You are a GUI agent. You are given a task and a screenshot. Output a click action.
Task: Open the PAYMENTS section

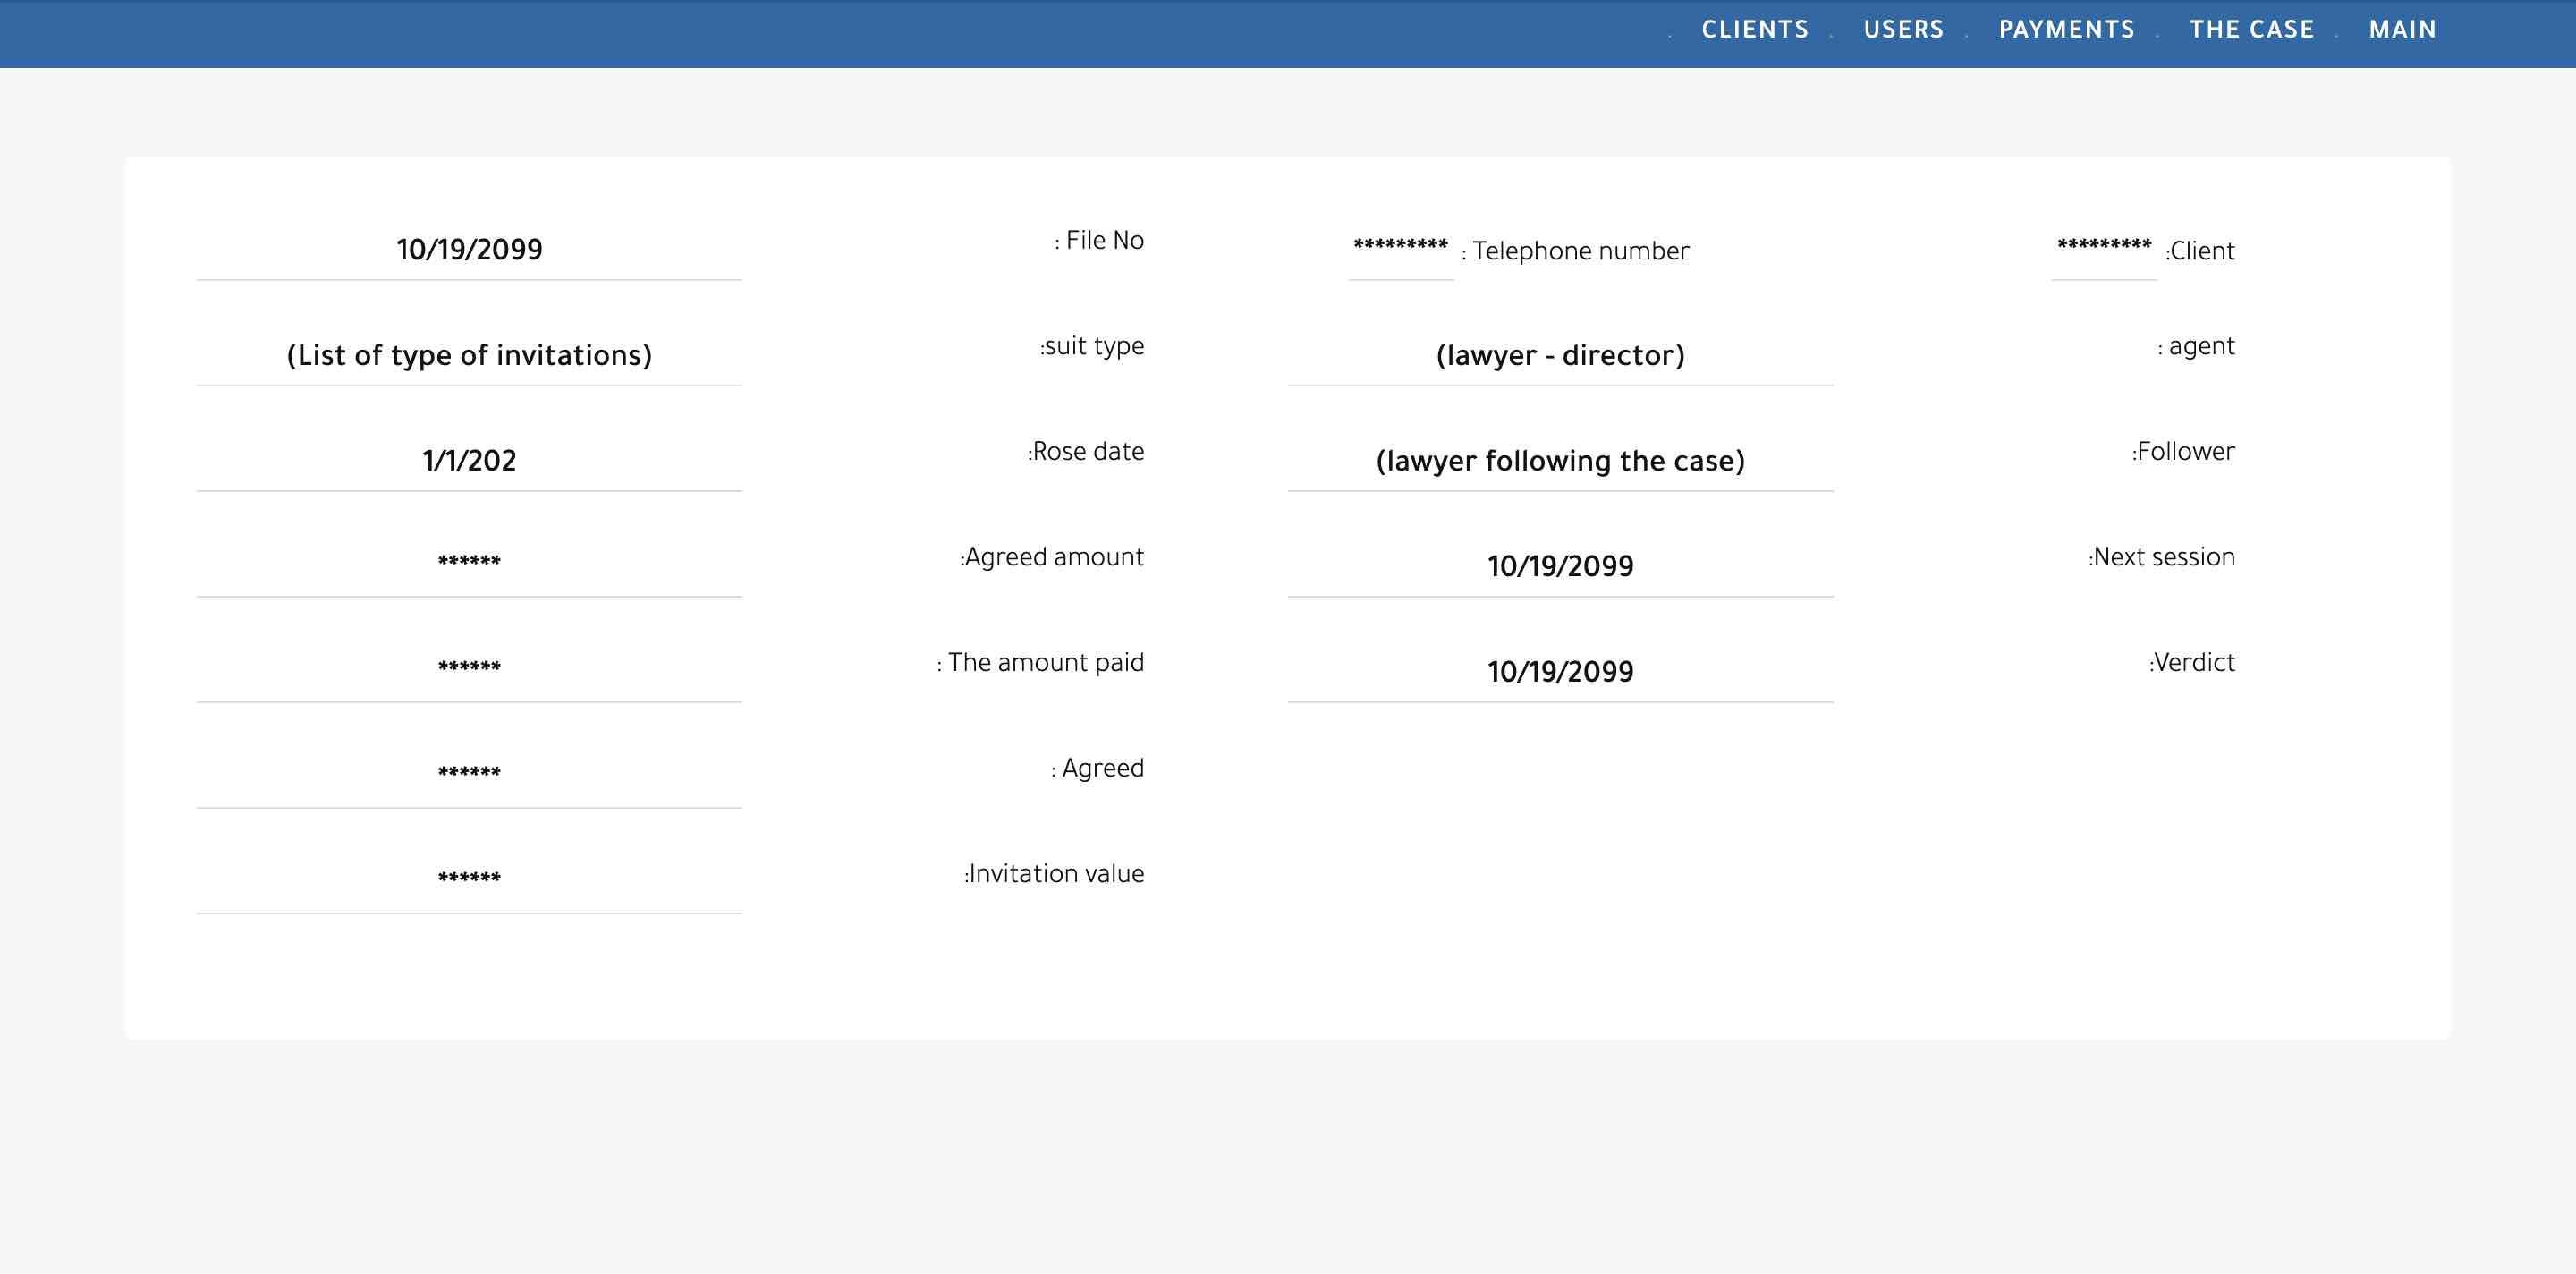[2066, 30]
